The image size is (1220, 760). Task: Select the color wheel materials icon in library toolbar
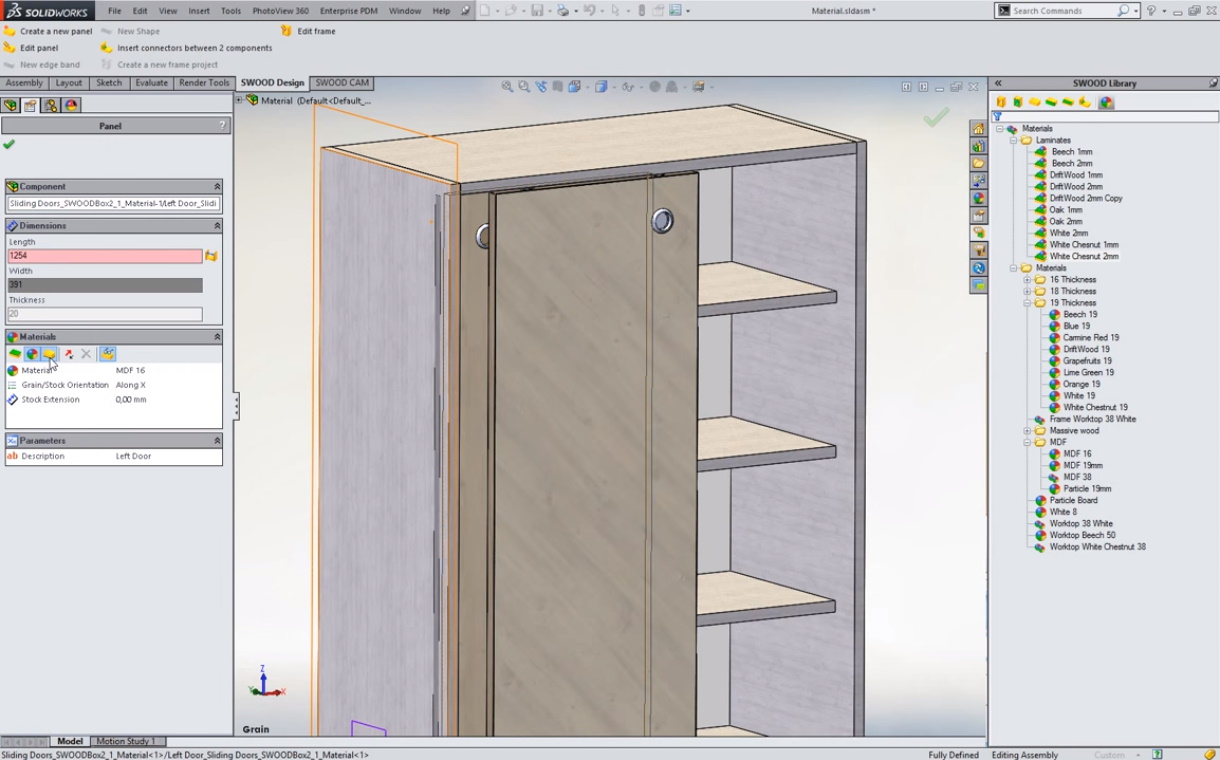pos(1106,102)
